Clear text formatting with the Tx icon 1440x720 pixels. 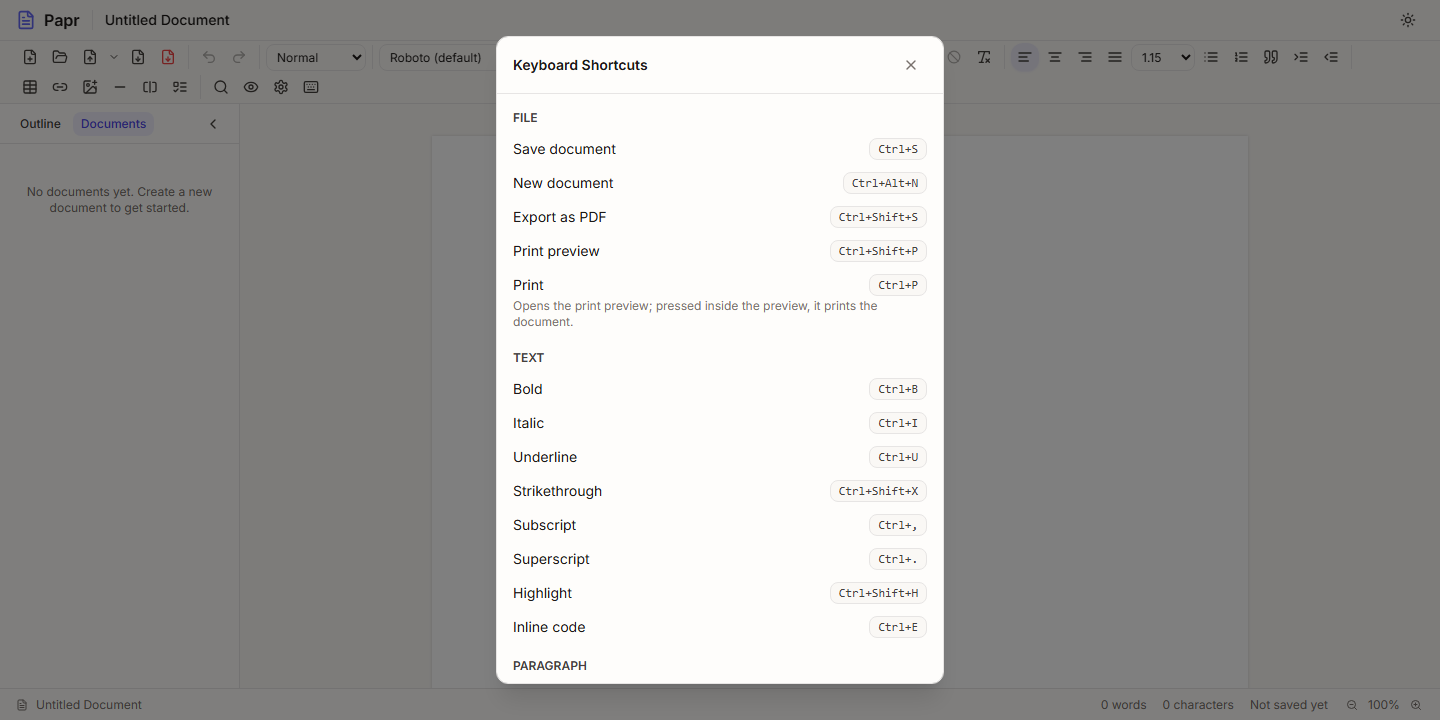click(x=984, y=57)
